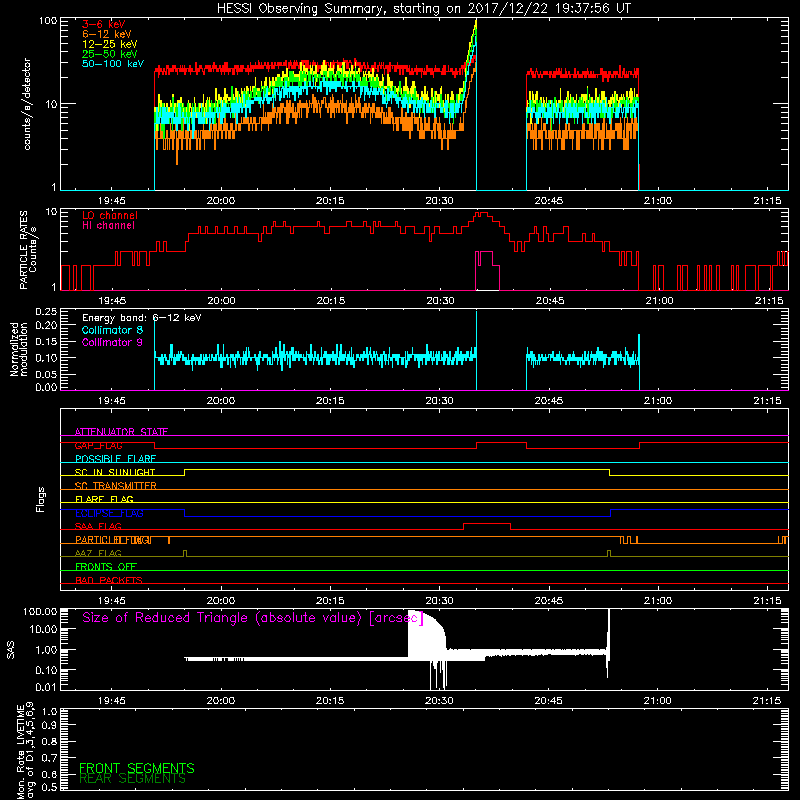
Task: Click the 20:45 tick label under Flags plot
Action: (x=549, y=601)
